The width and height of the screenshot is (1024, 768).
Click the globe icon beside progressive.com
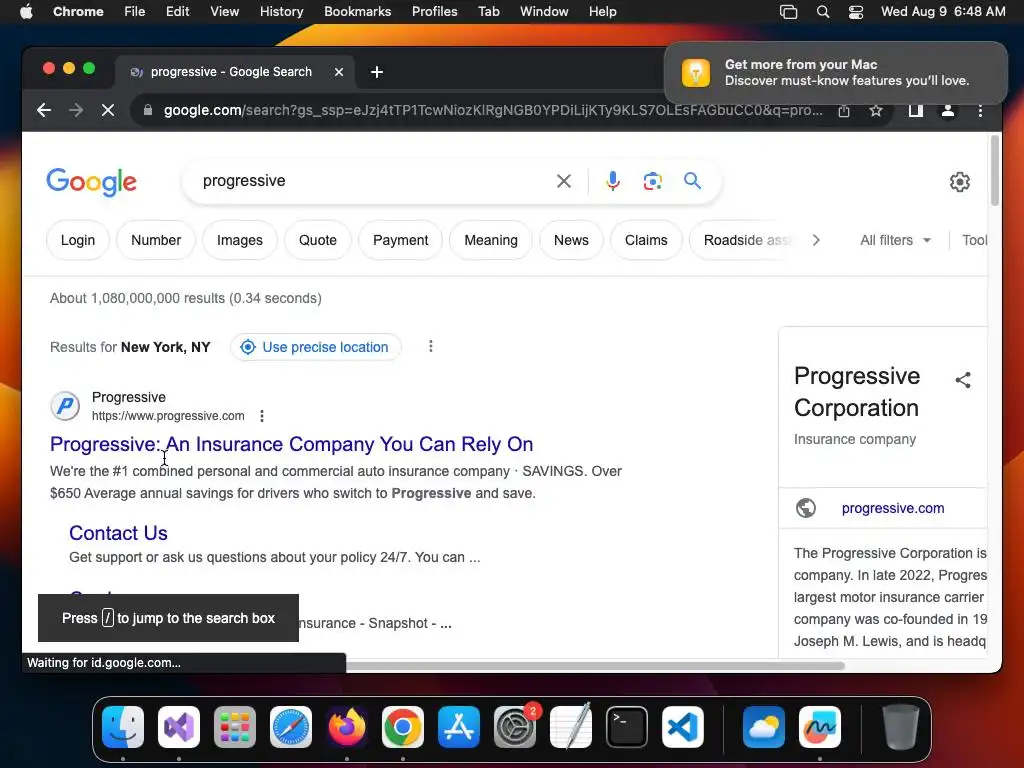[x=806, y=507]
